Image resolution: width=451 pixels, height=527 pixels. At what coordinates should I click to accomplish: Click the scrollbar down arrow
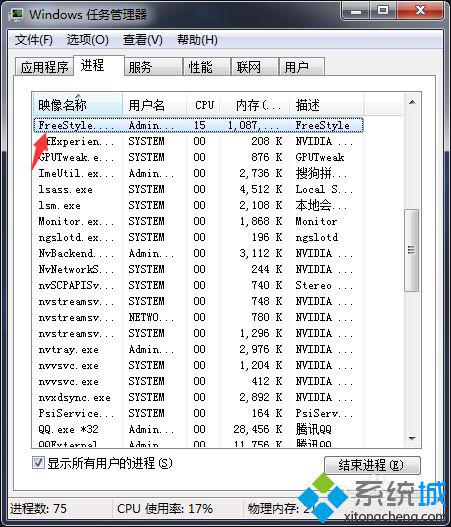point(412,439)
